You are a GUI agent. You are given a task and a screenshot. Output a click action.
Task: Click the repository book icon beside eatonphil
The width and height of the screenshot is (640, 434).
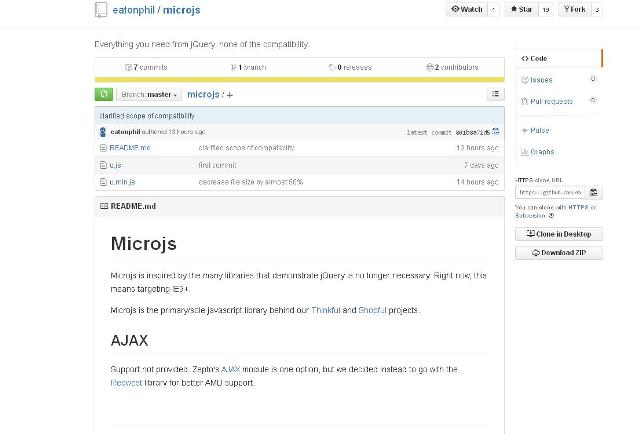101,9
